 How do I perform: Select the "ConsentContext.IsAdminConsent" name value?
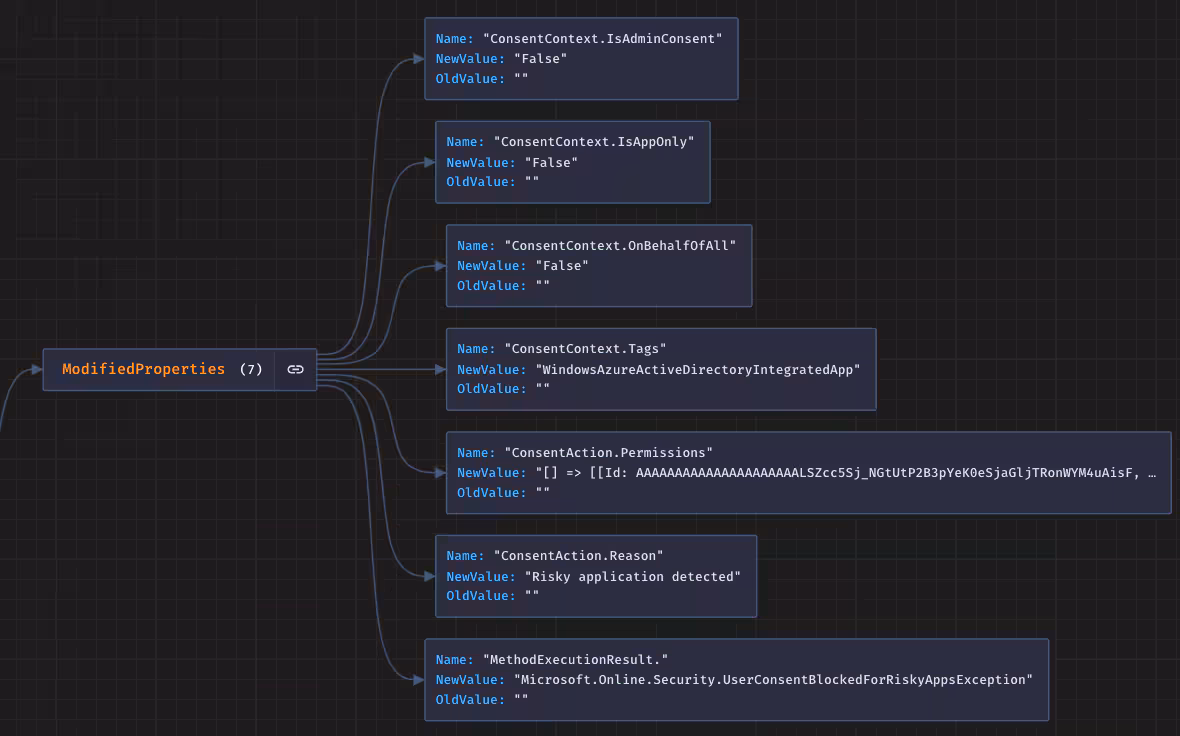(602, 39)
